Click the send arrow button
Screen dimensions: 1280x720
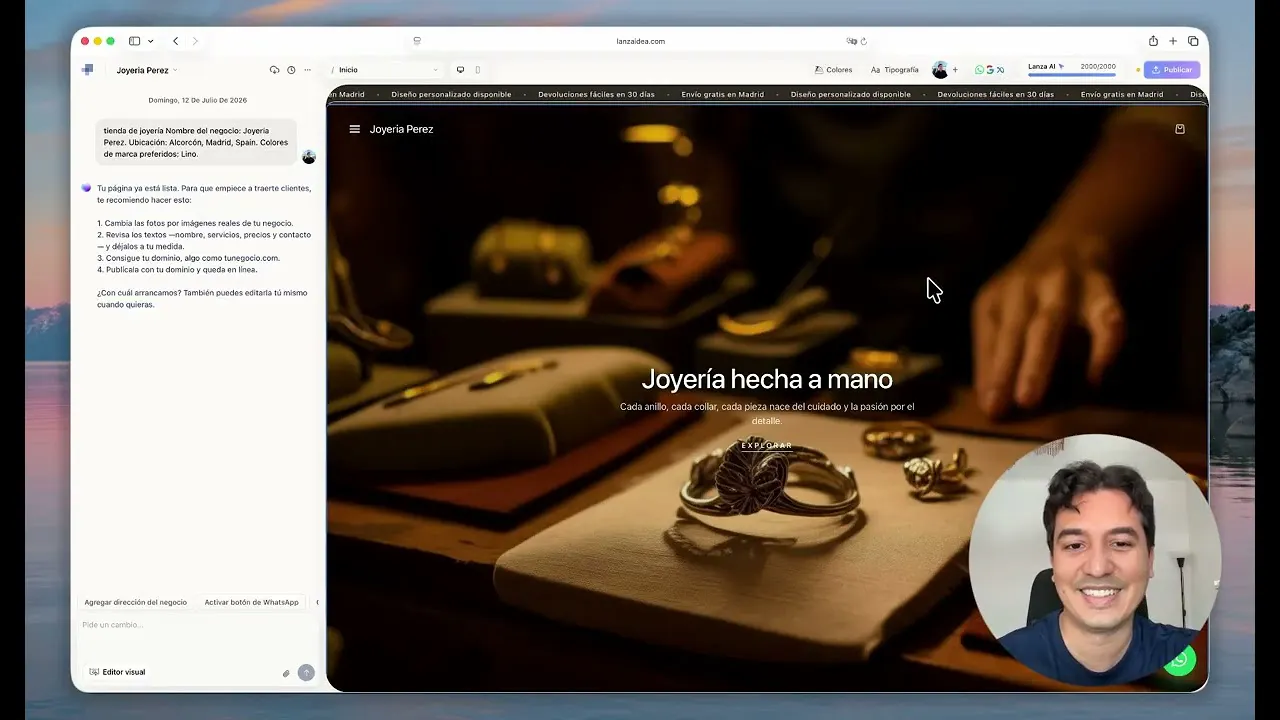click(x=306, y=673)
